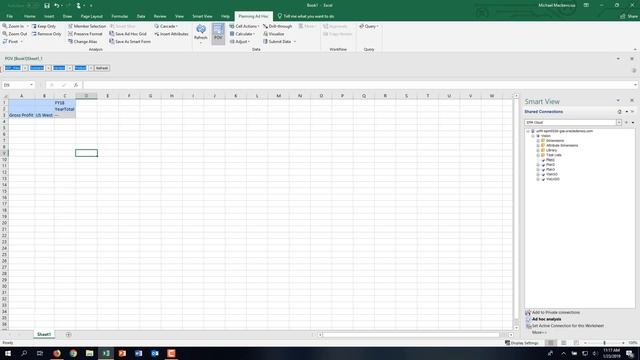Click Share button at top right

click(x=629, y=16)
